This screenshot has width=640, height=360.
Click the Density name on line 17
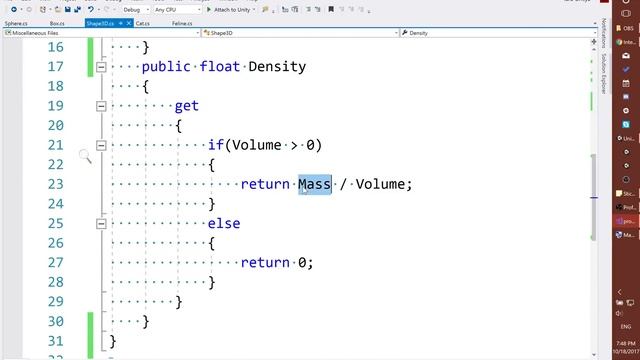pos(277,67)
